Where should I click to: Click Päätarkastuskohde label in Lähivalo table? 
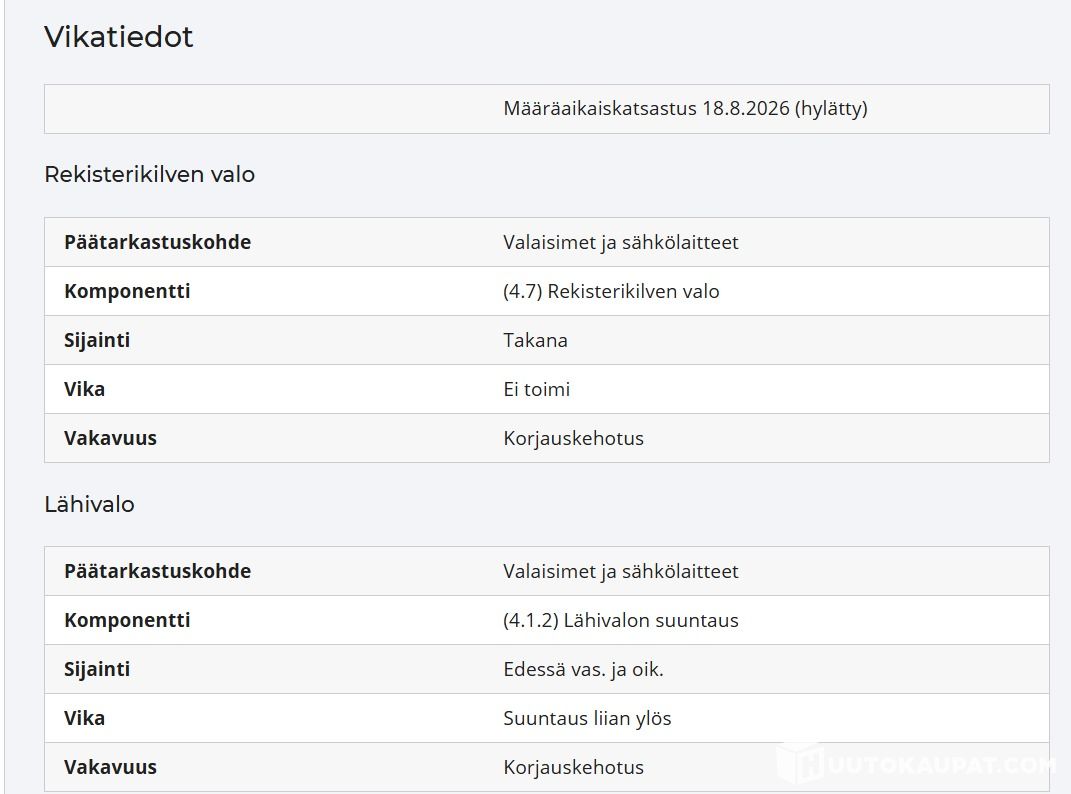pyautogui.click(x=158, y=571)
